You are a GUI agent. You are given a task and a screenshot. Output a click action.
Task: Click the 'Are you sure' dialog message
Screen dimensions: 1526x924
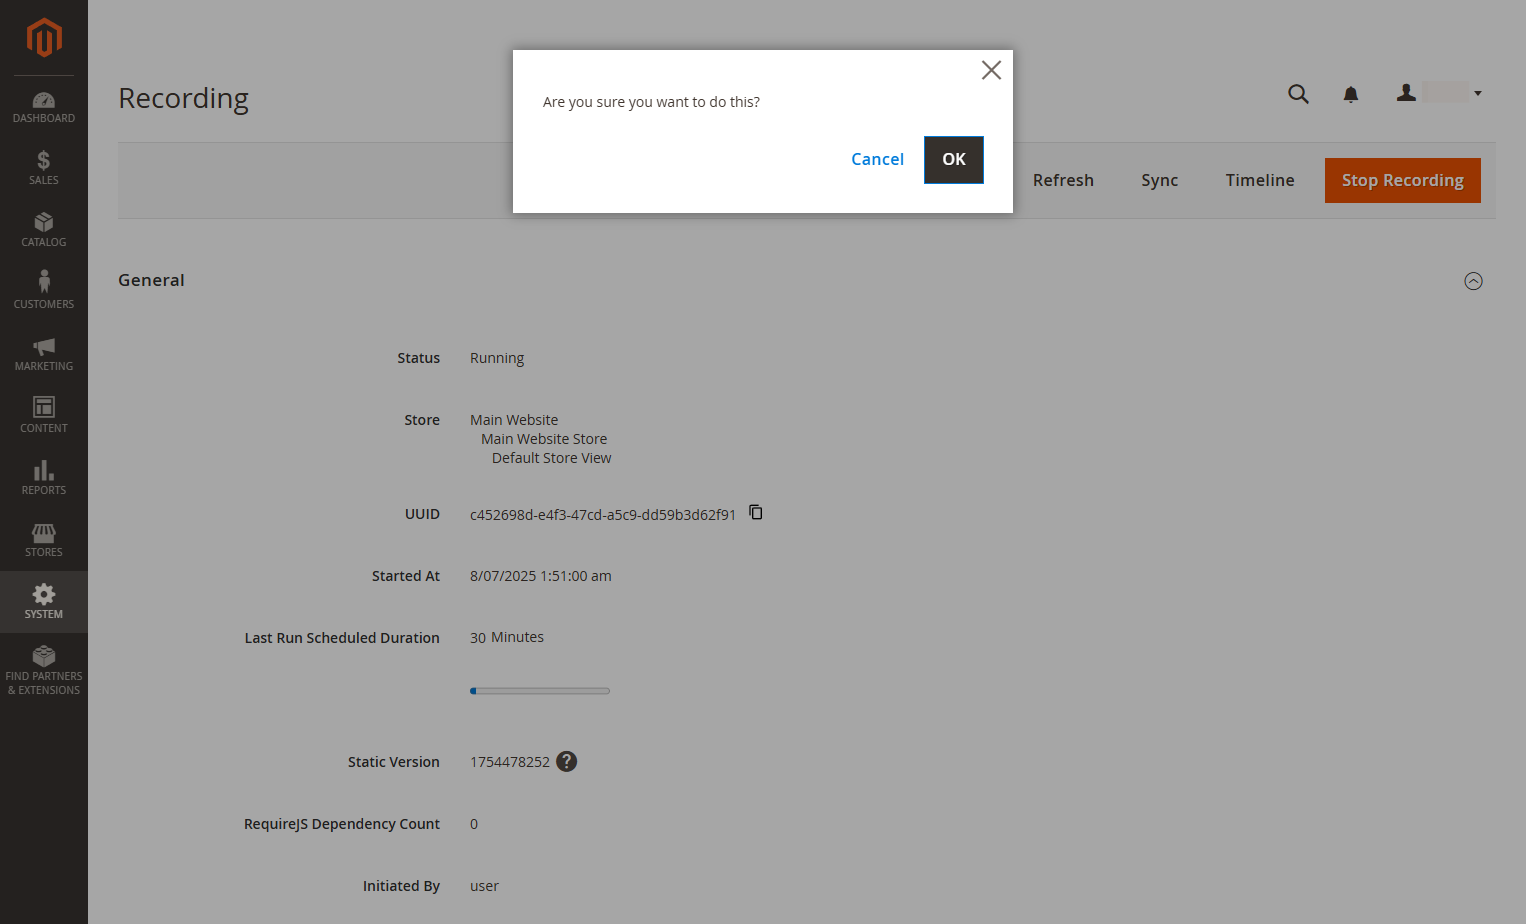click(x=651, y=102)
